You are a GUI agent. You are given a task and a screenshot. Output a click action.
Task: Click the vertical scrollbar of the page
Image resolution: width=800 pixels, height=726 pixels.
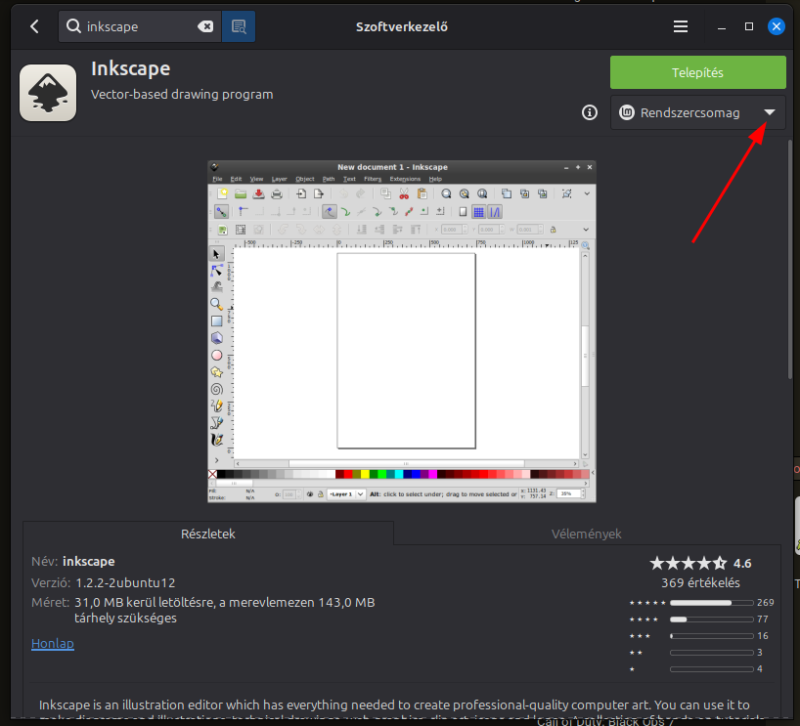point(790,260)
